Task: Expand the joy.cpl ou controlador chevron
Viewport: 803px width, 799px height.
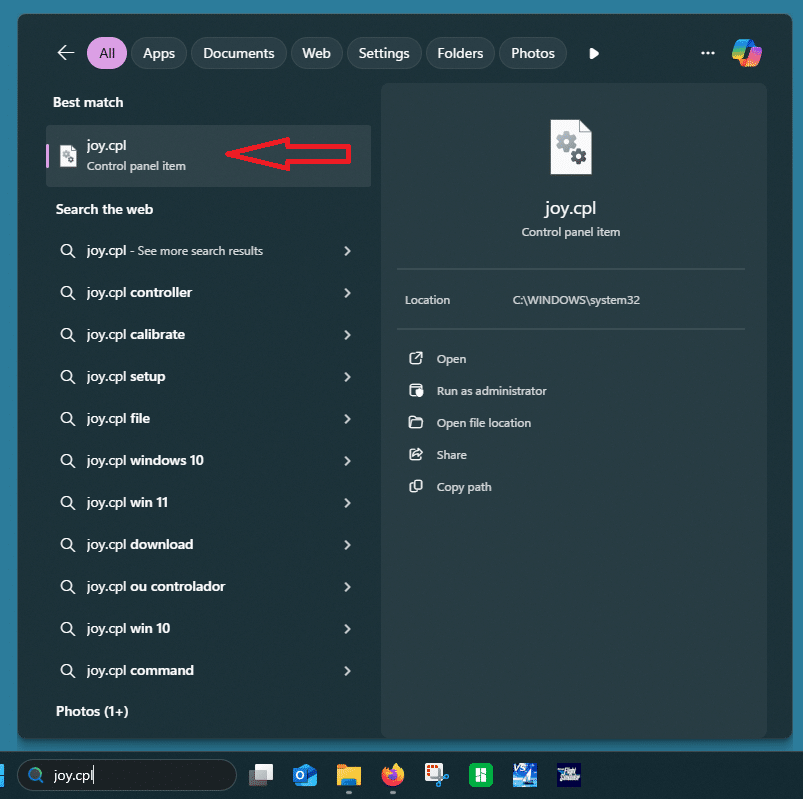Action: coord(347,587)
